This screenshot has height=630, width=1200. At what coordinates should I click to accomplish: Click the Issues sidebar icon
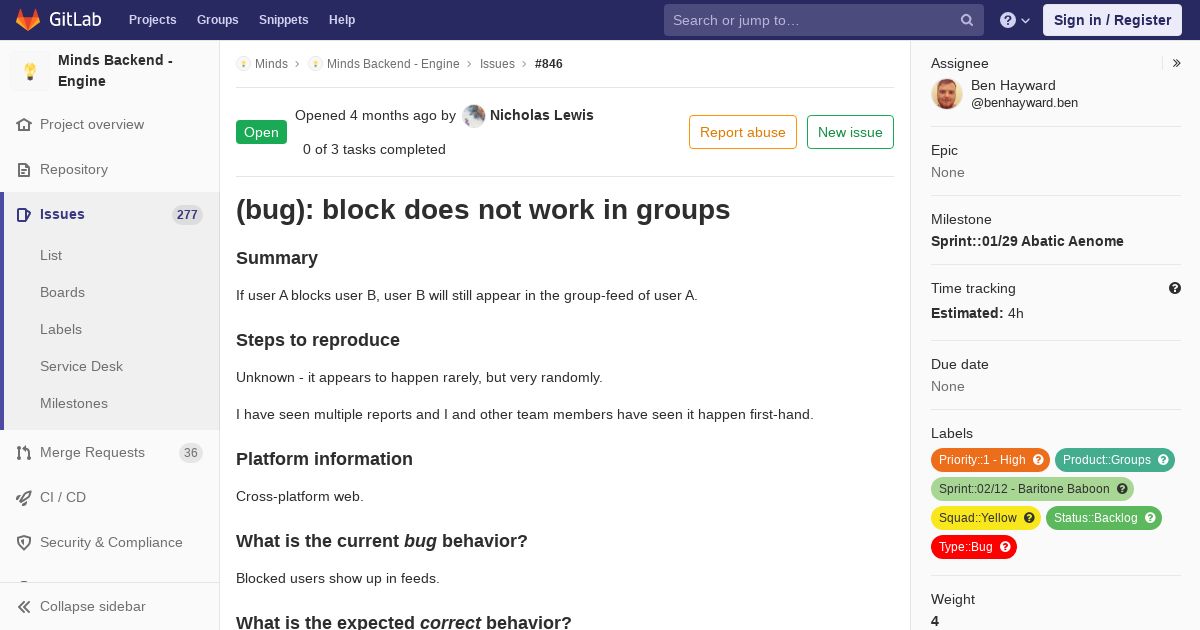(24, 215)
